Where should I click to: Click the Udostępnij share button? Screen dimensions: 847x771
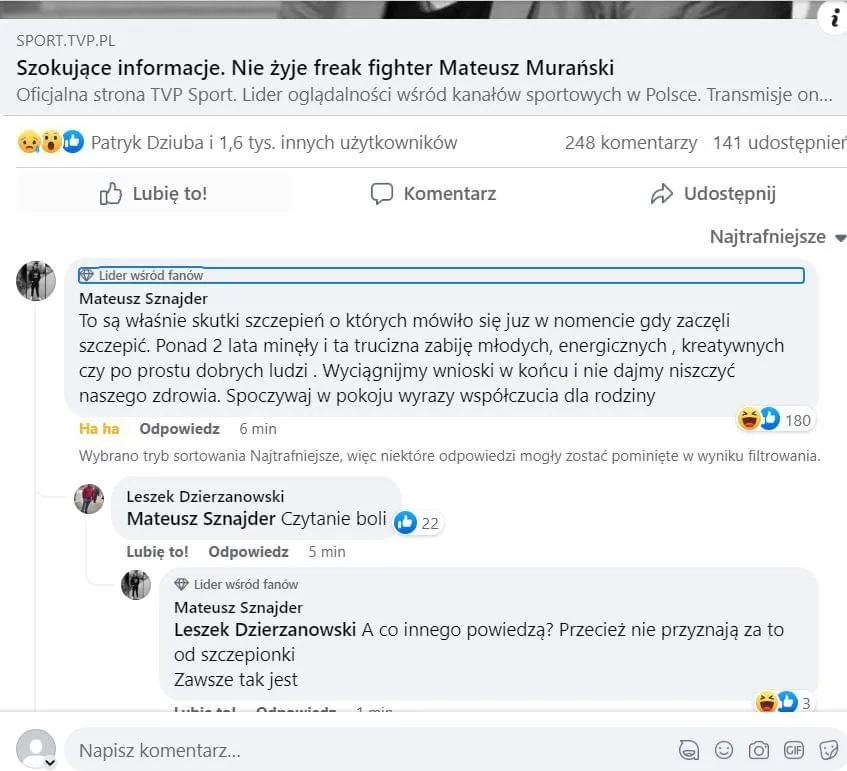click(712, 193)
